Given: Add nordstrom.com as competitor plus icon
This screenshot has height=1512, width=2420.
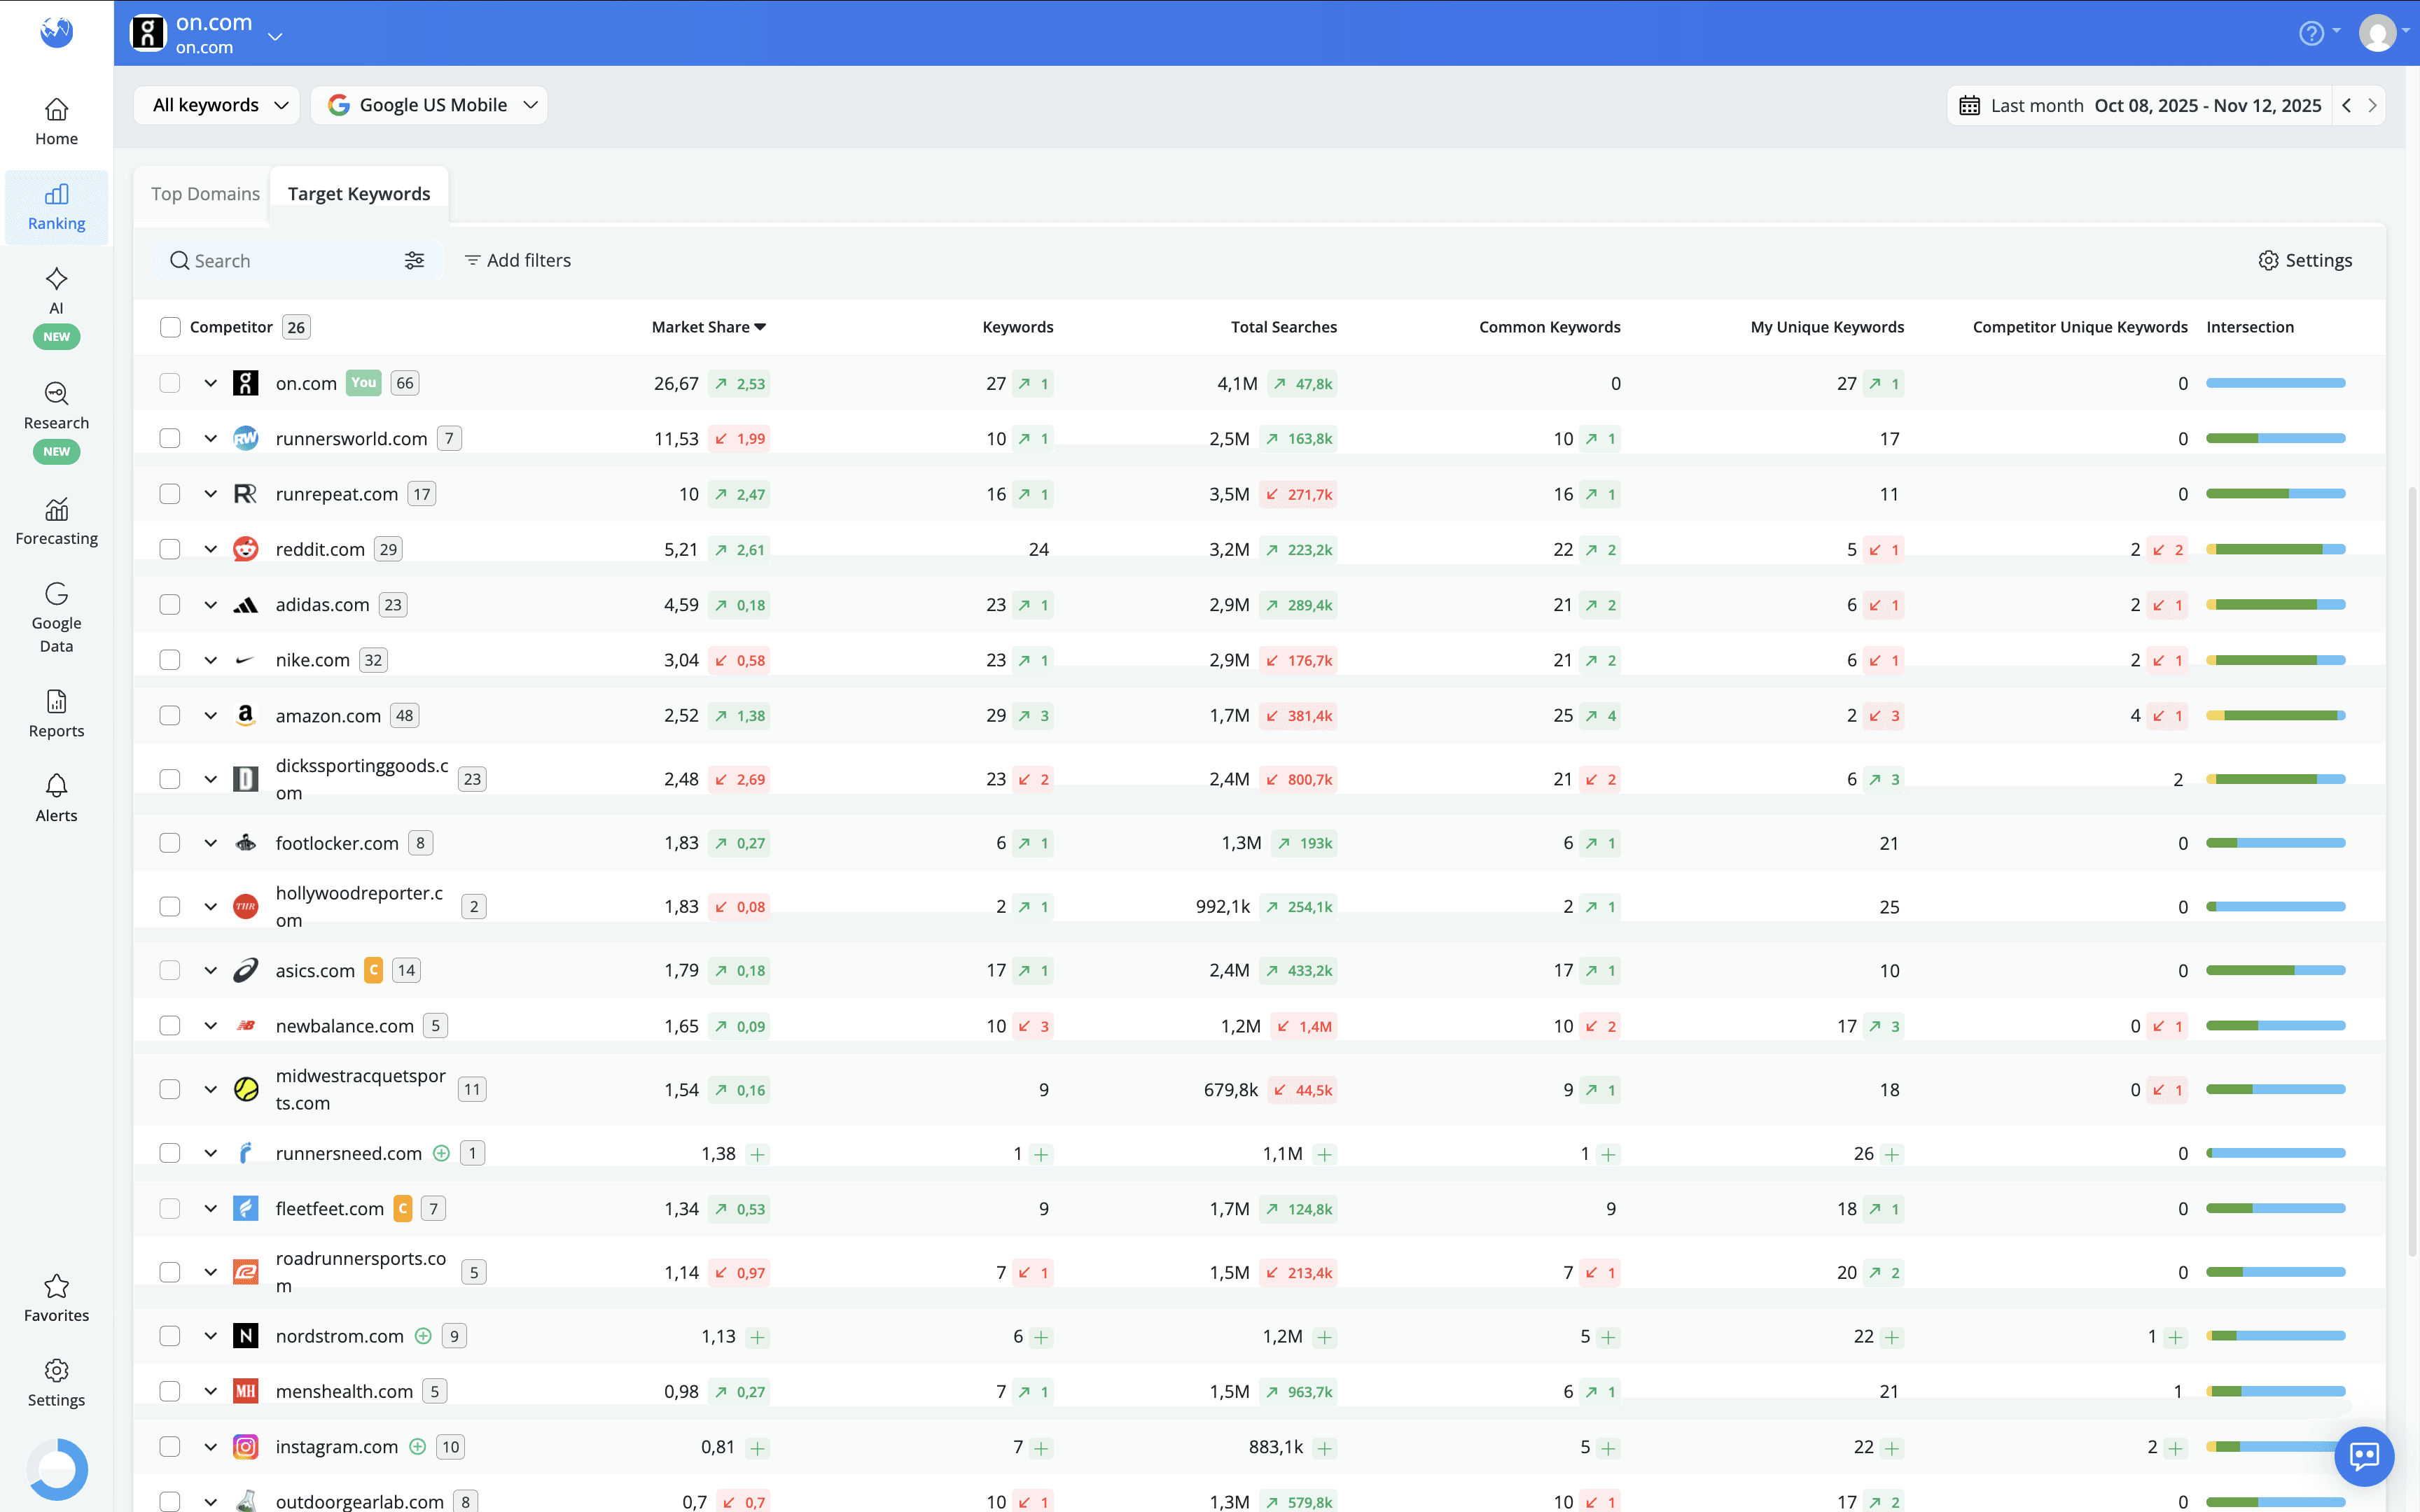Looking at the screenshot, I should point(423,1336).
